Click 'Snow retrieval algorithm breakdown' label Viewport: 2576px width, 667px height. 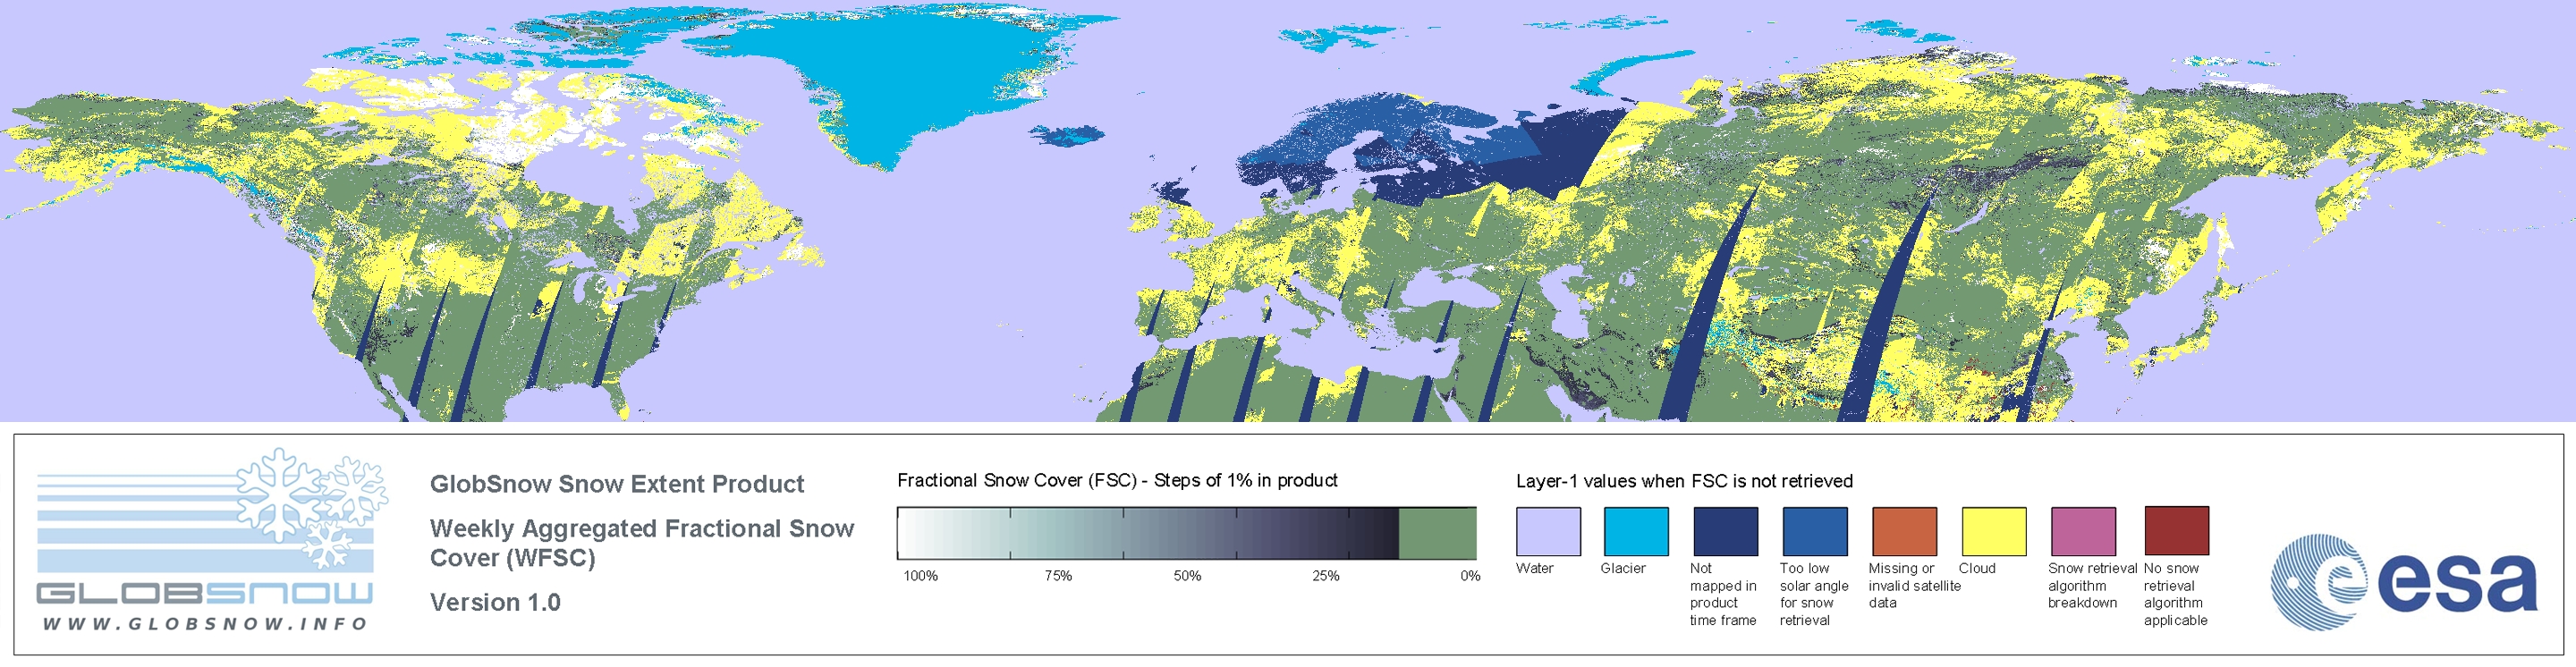point(2092,585)
